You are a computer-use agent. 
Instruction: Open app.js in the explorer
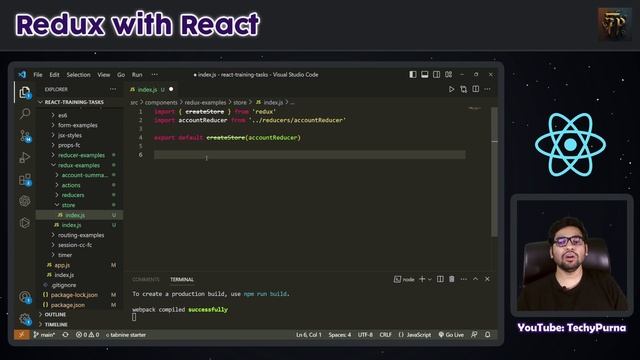tap(62, 265)
